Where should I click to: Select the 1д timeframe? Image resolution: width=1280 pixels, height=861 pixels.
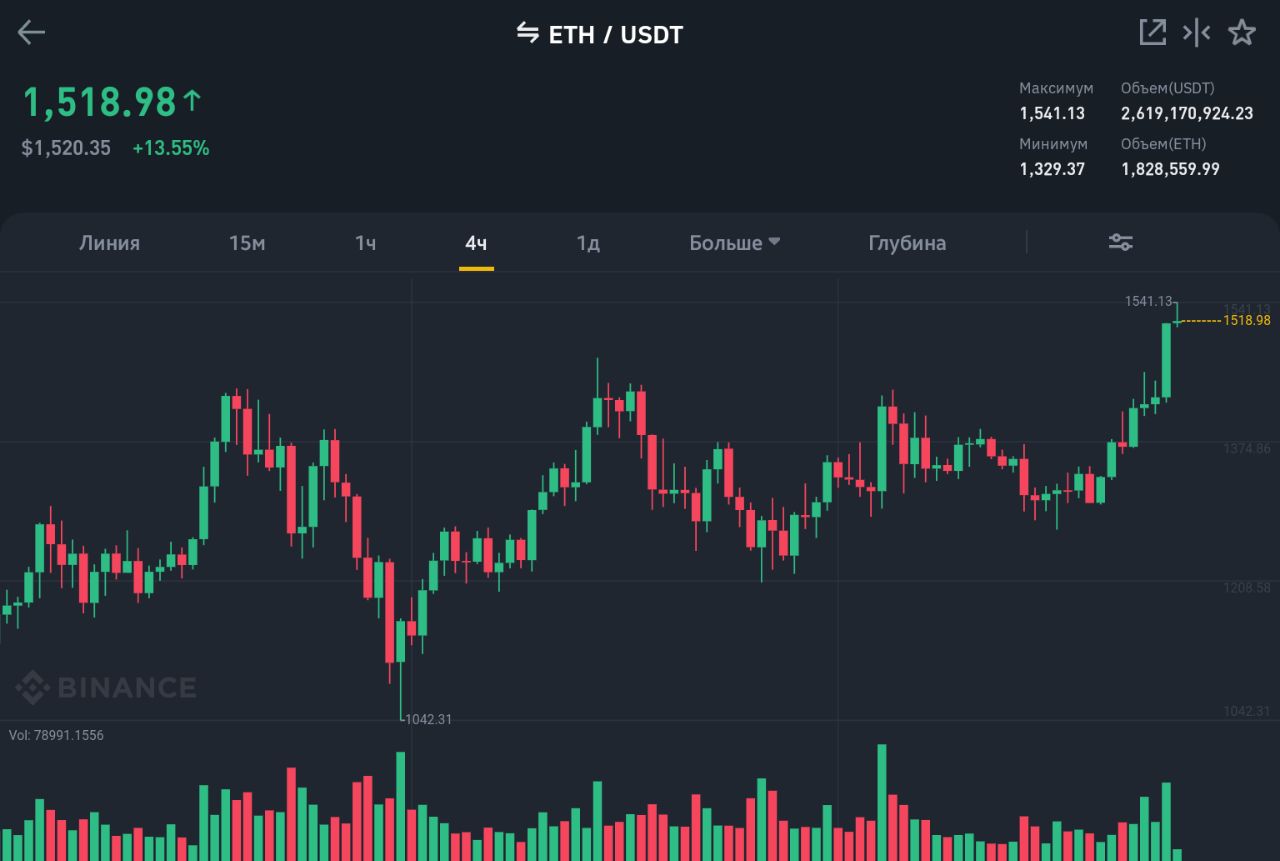click(x=588, y=243)
